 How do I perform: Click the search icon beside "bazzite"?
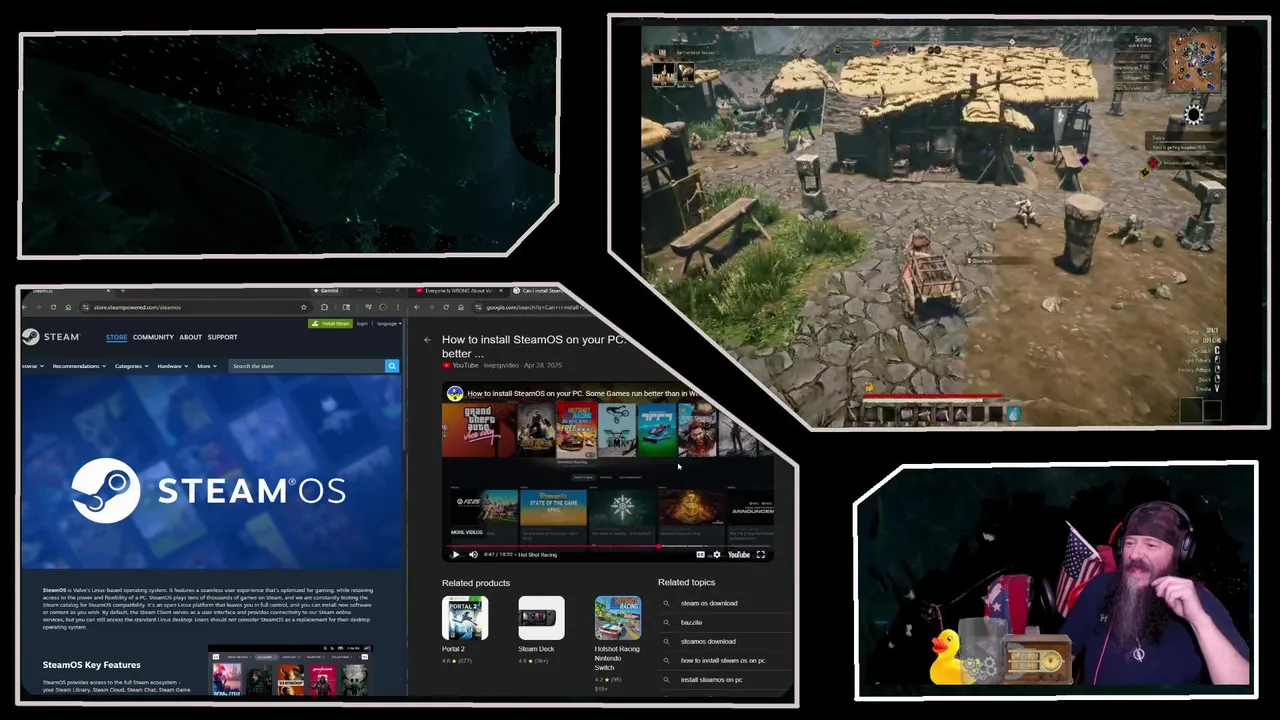click(x=666, y=622)
